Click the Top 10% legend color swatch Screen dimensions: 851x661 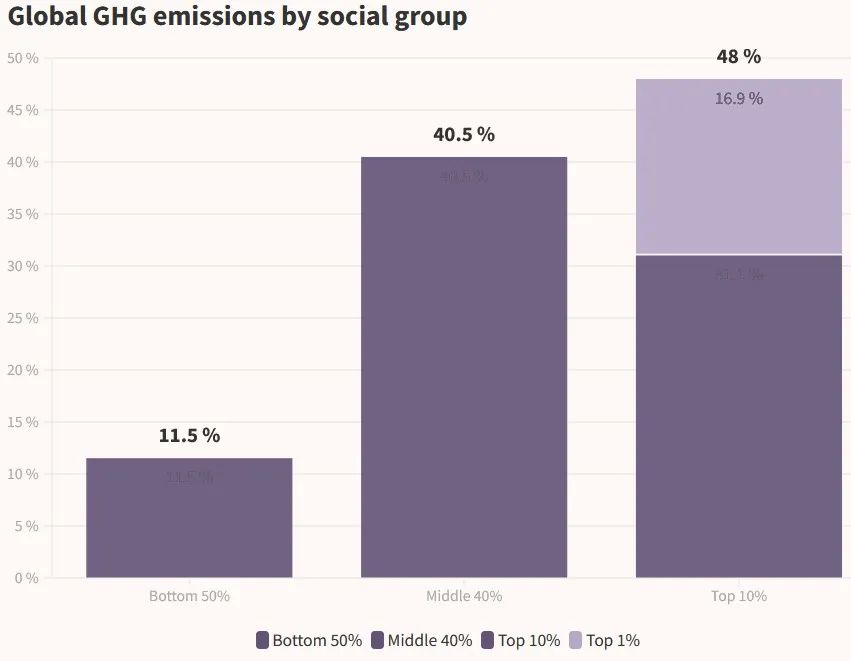(489, 640)
